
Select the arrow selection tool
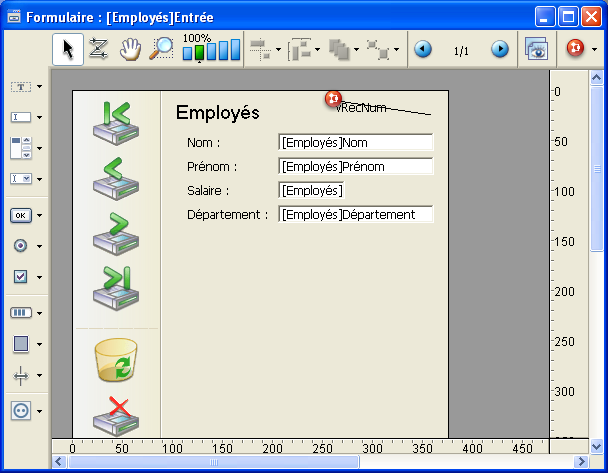pyautogui.click(x=67, y=50)
